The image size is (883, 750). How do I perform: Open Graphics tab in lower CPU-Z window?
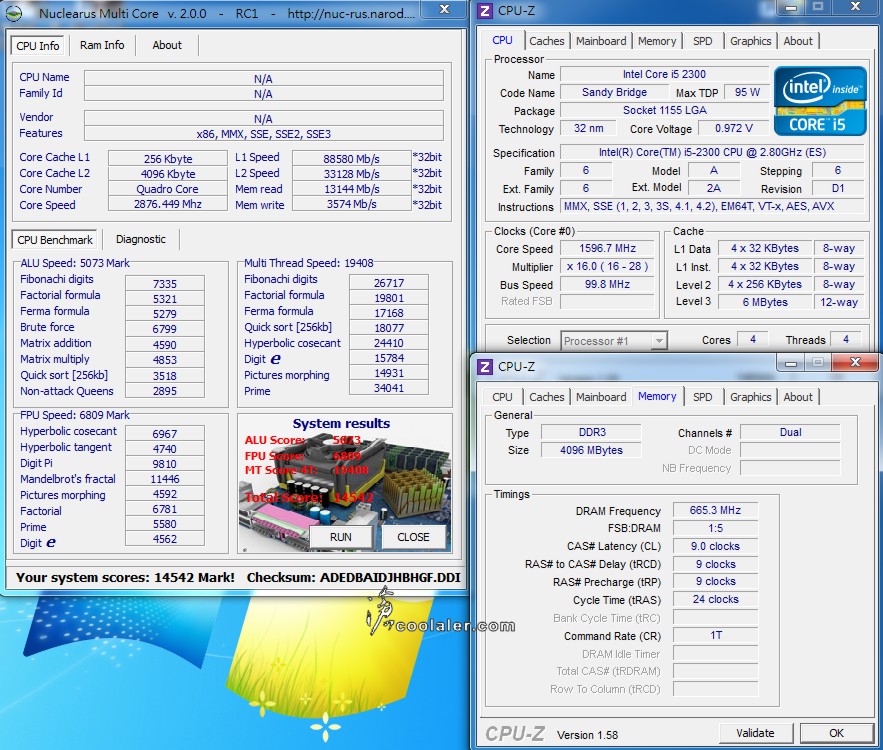750,397
